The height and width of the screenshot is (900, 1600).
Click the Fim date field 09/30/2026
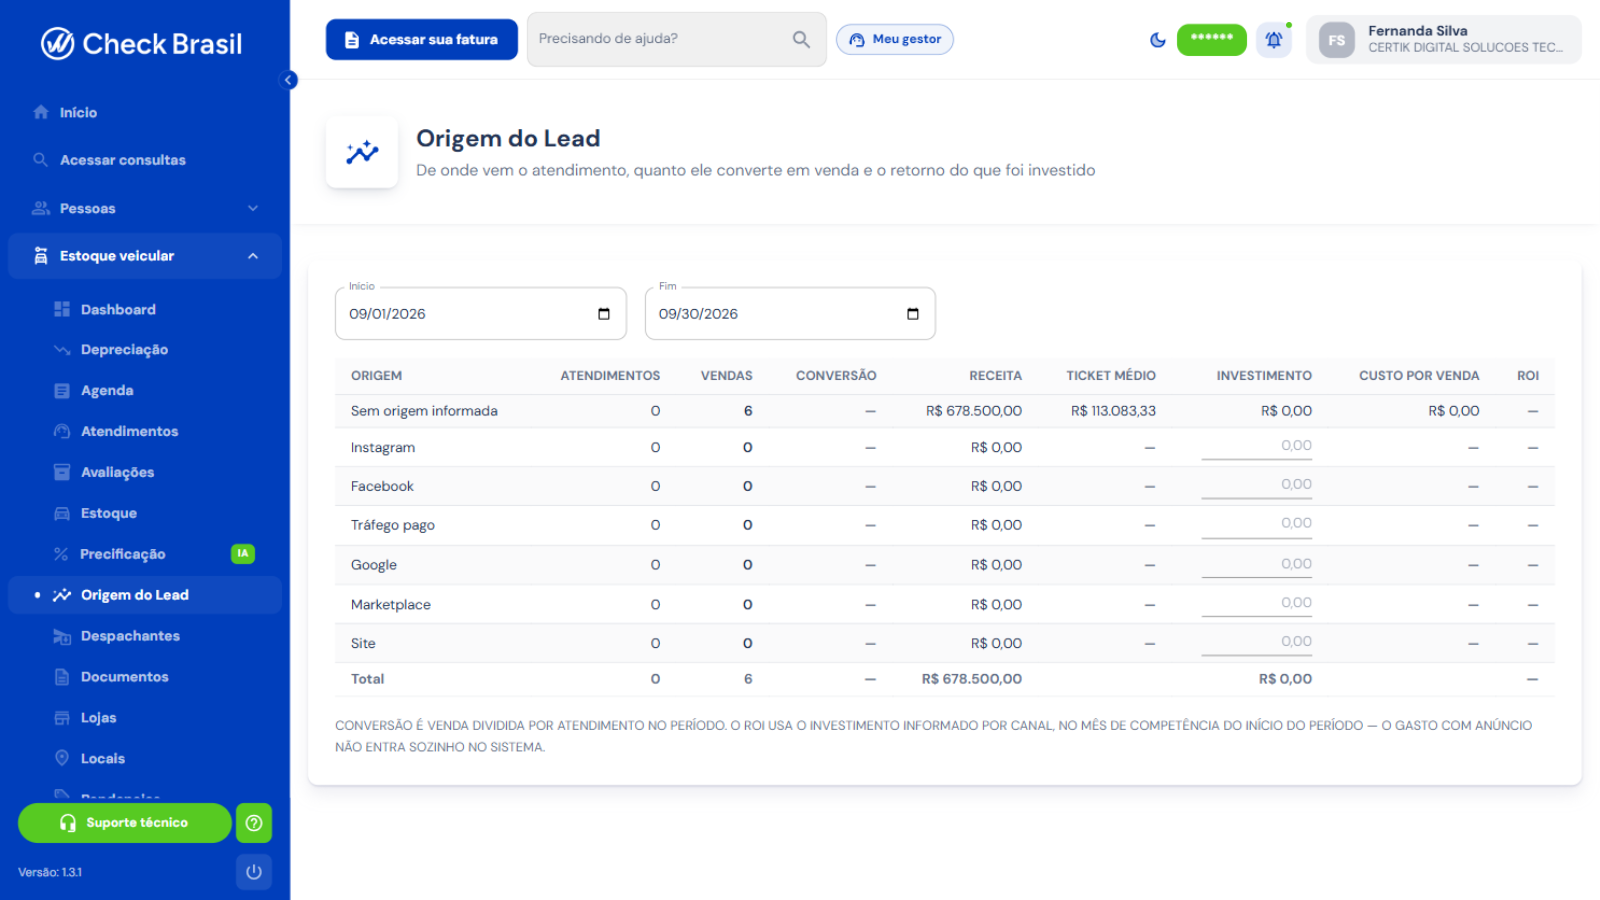coord(790,314)
